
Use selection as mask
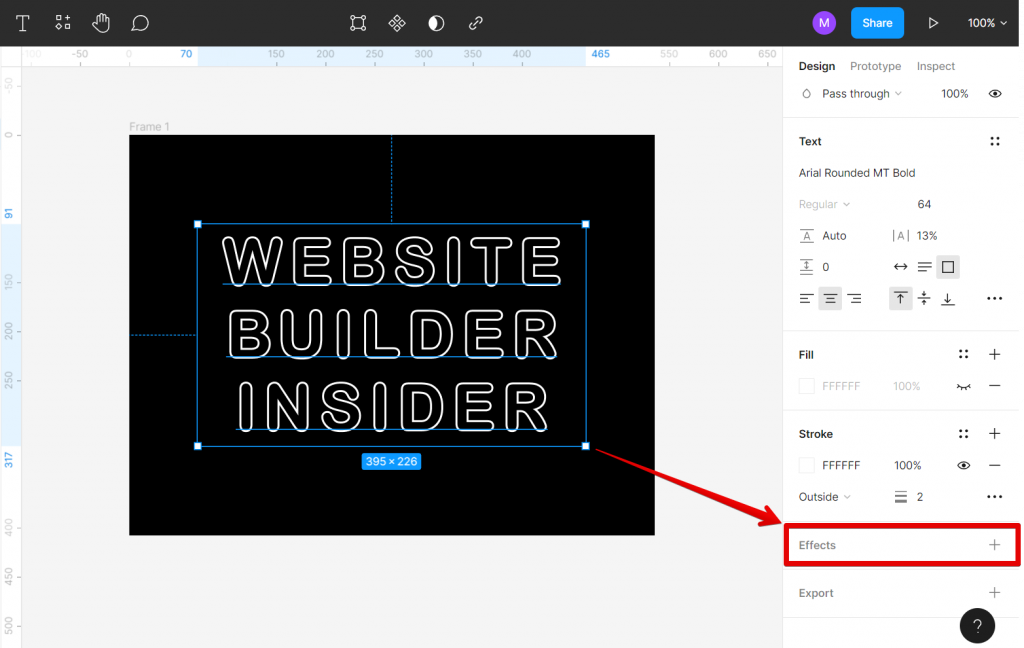435,22
